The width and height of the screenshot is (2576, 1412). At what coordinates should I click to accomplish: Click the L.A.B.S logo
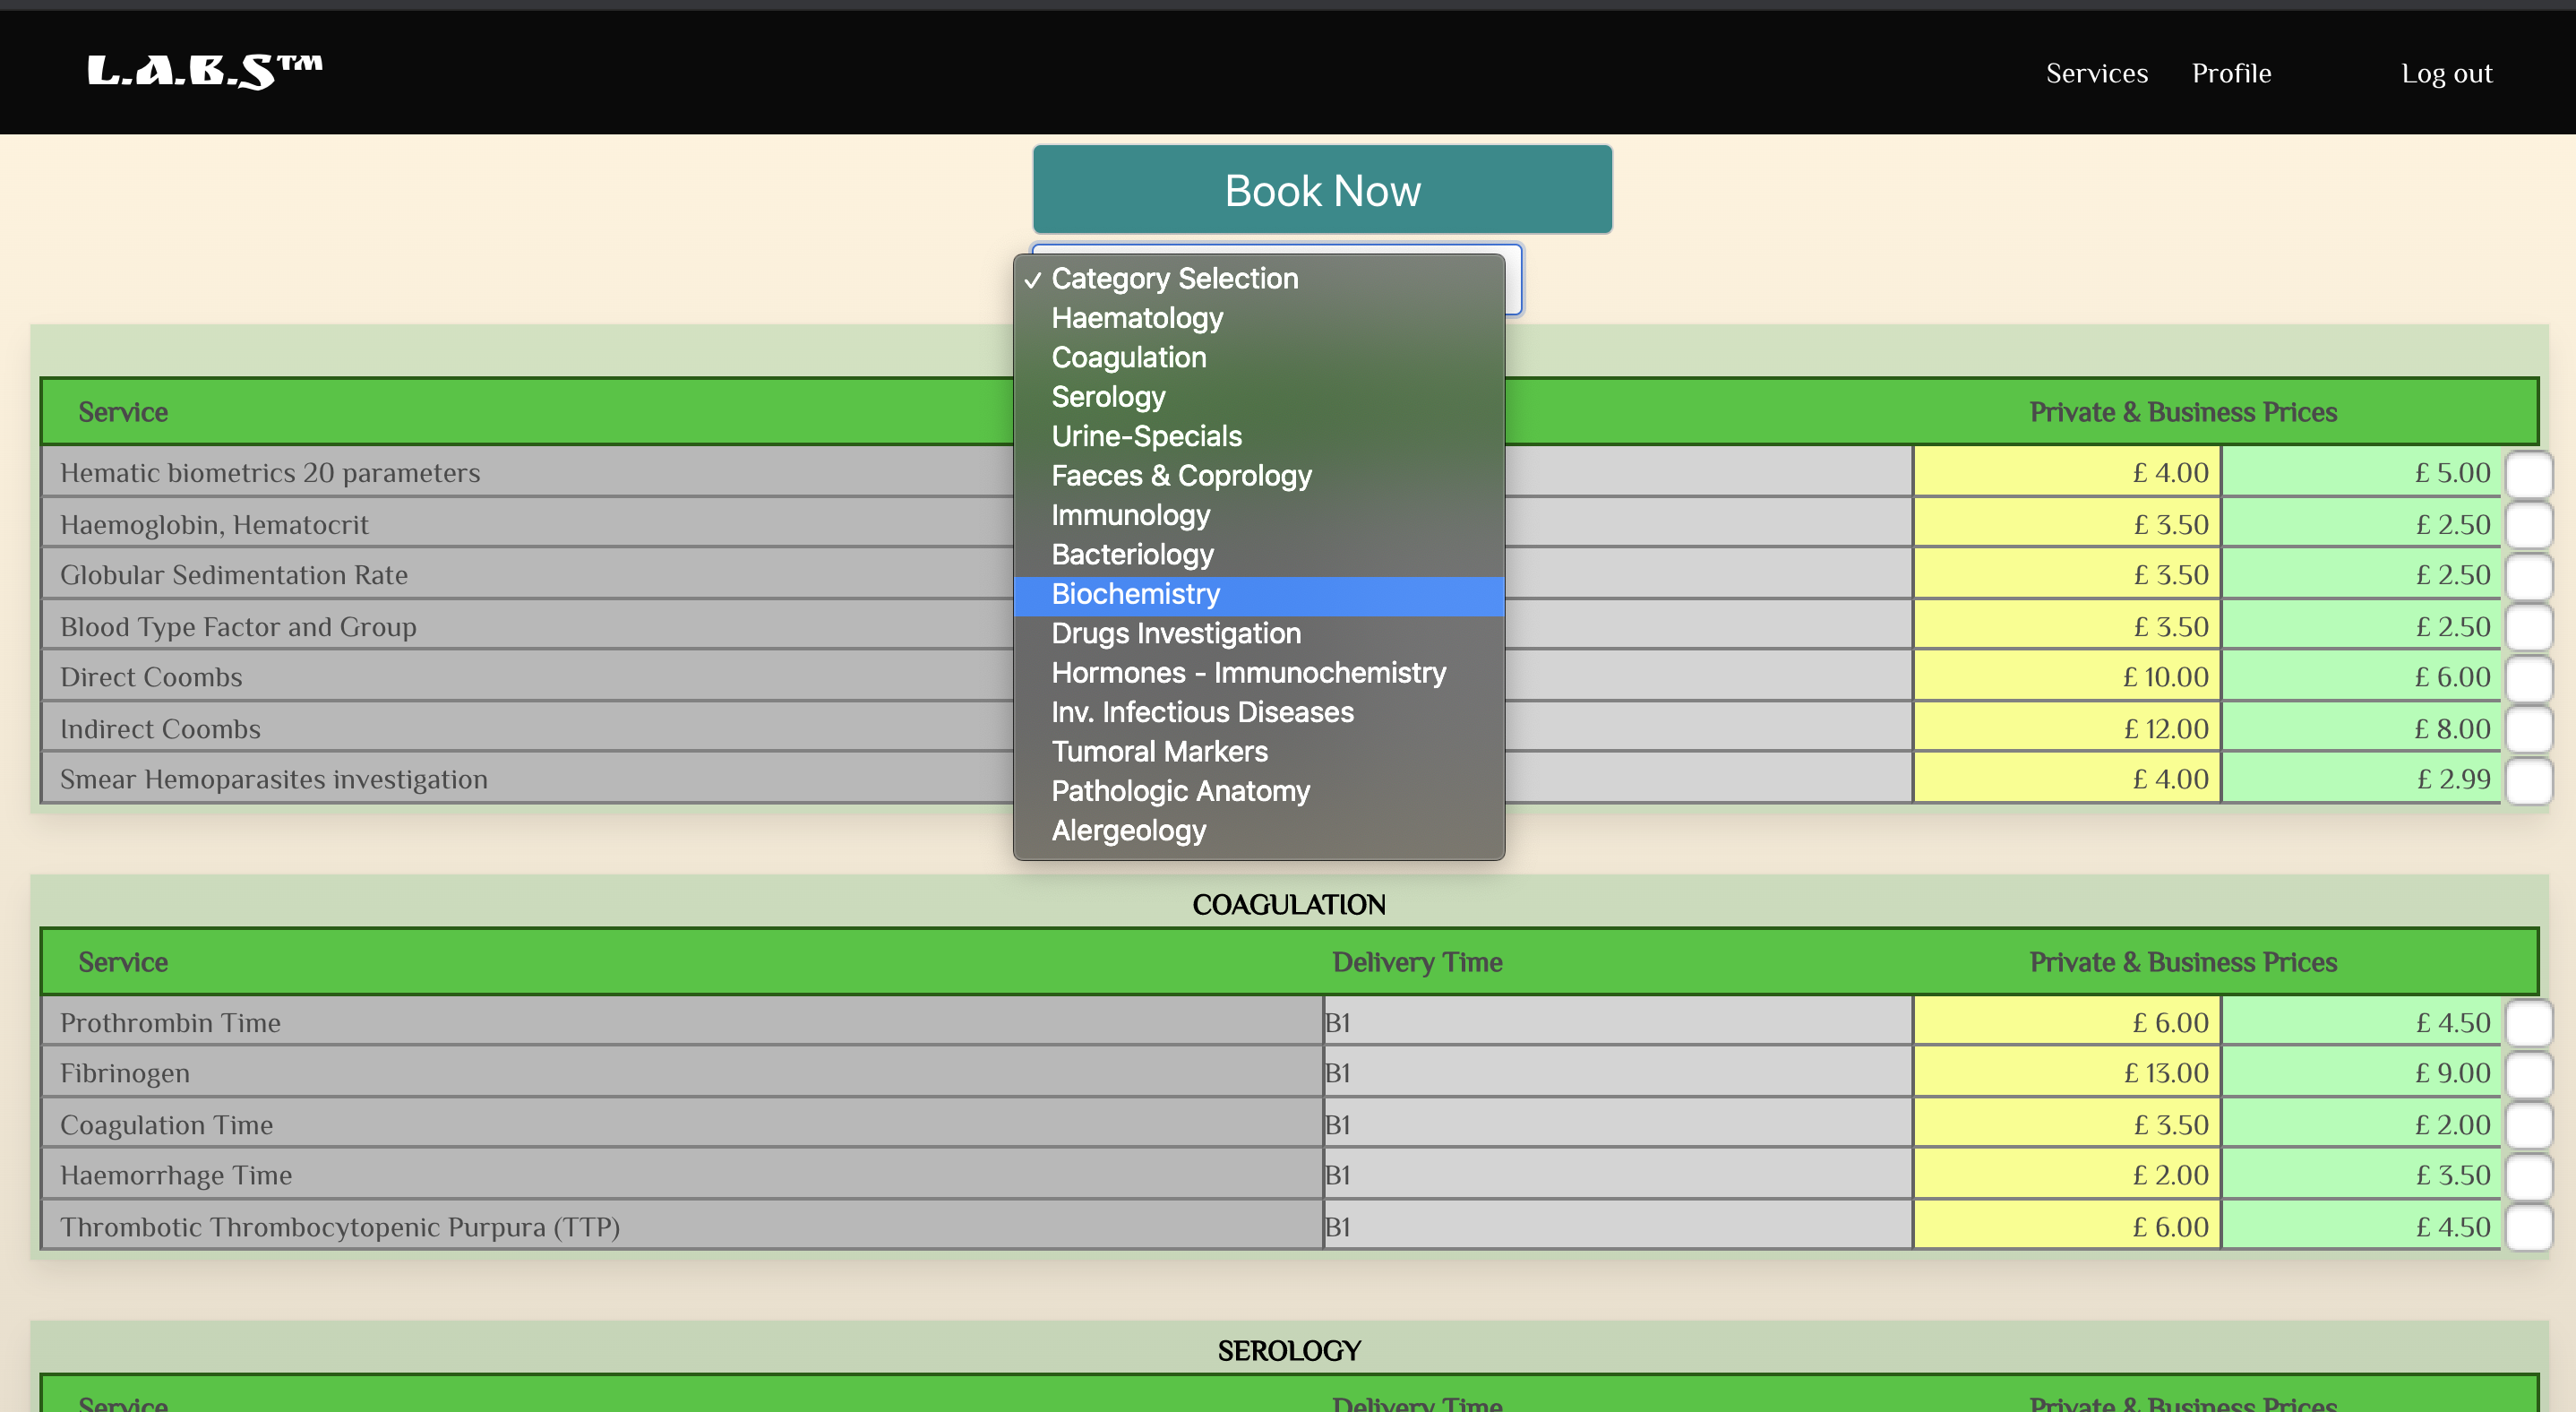204,72
